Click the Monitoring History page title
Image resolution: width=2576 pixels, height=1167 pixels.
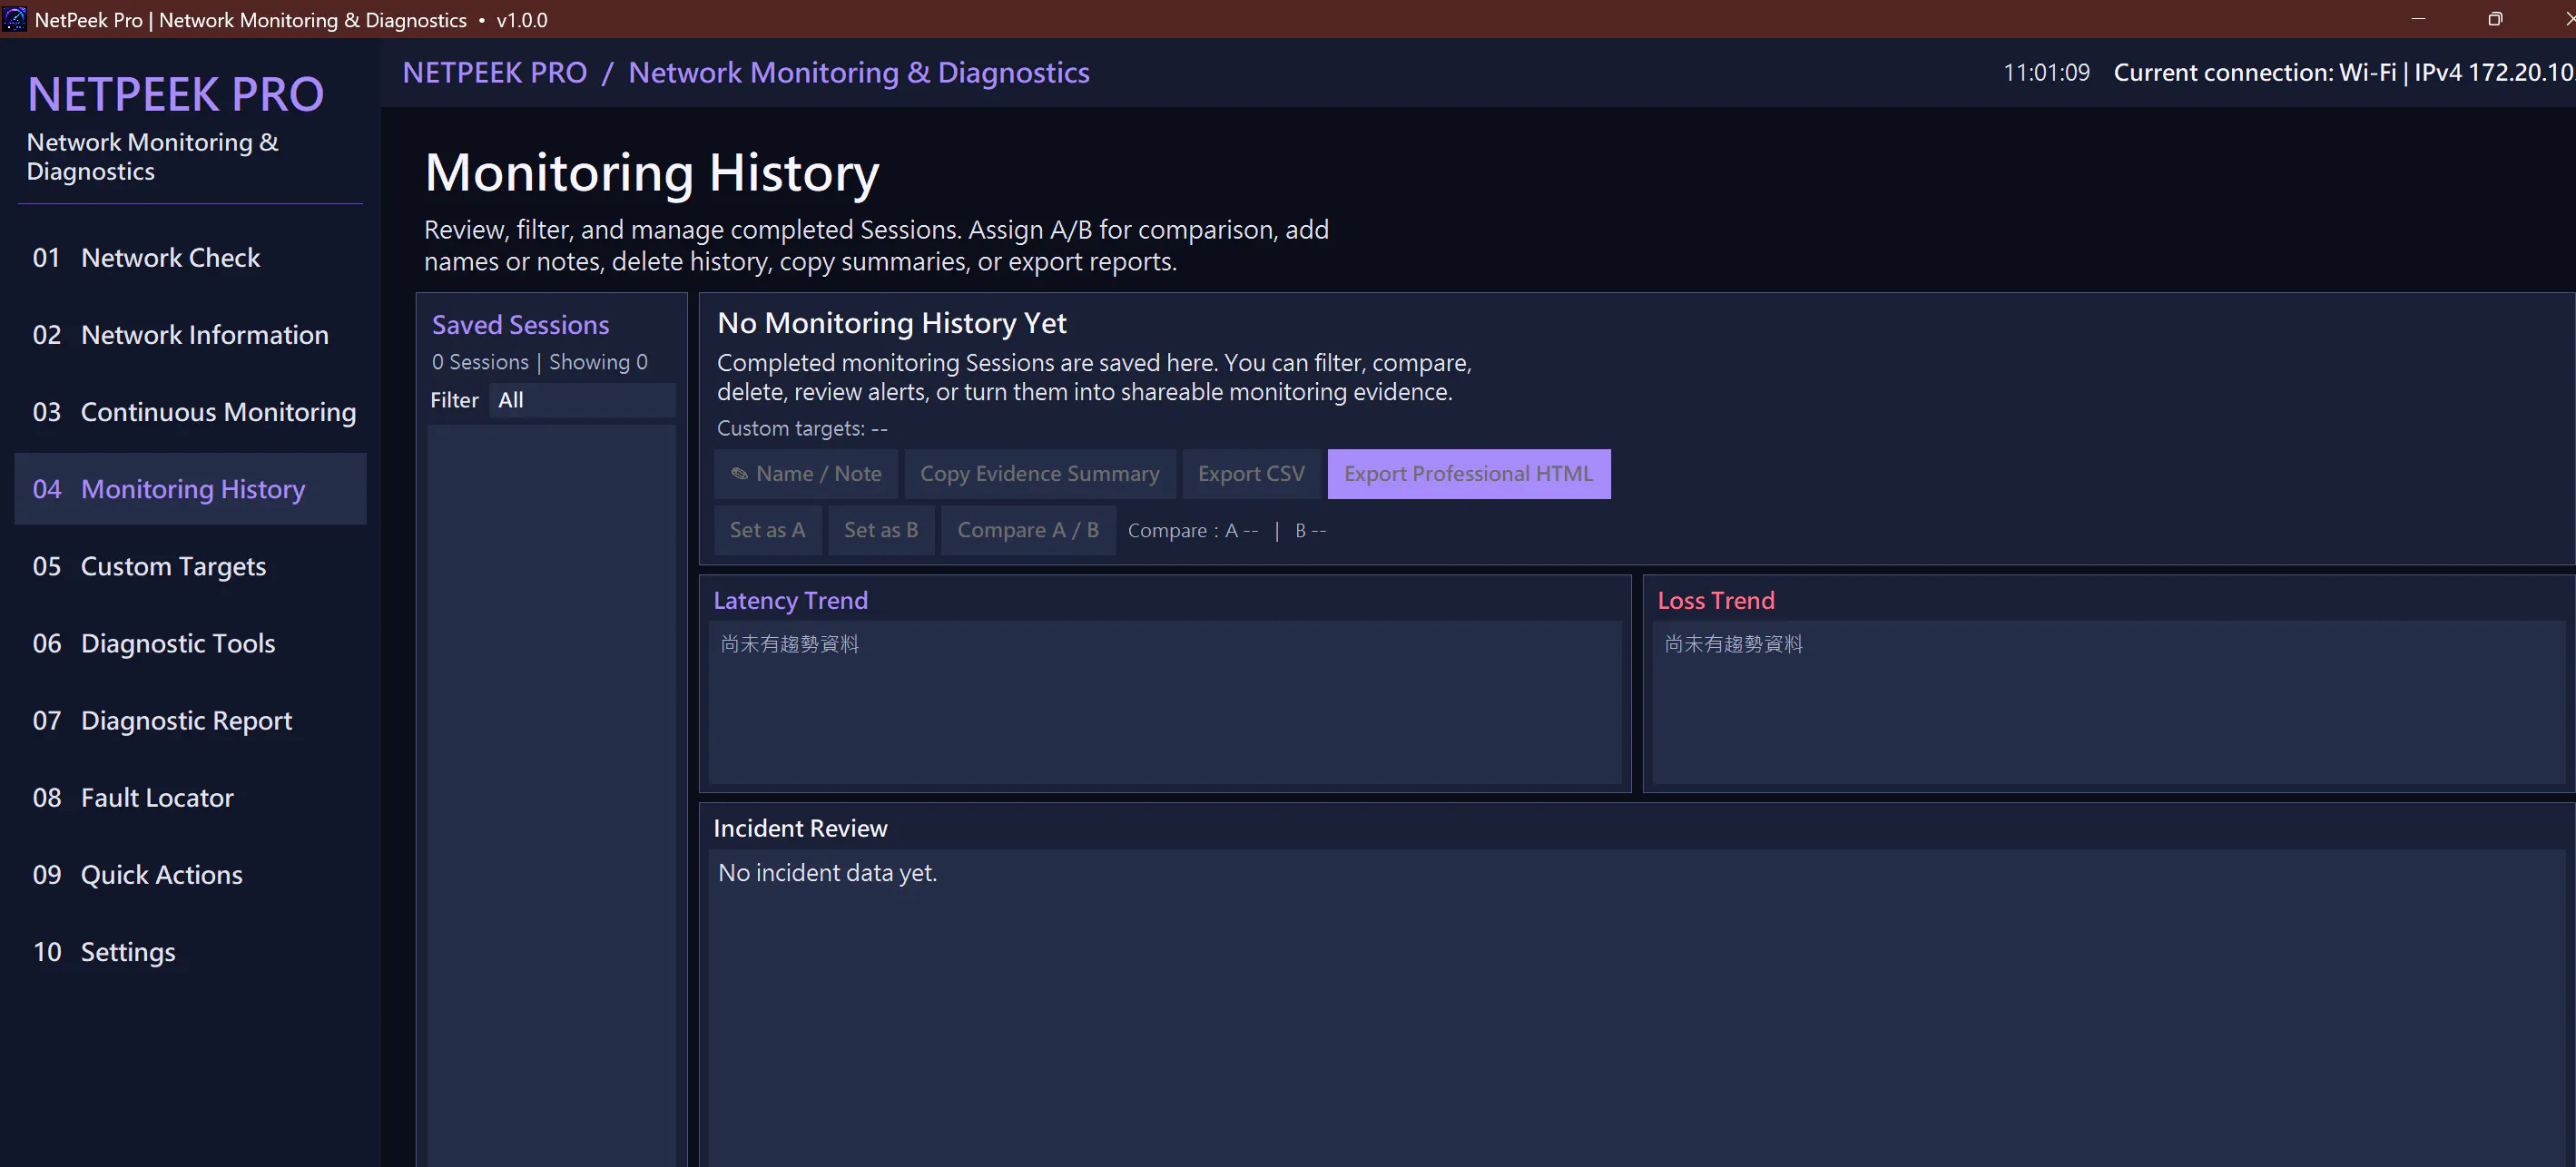click(652, 172)
